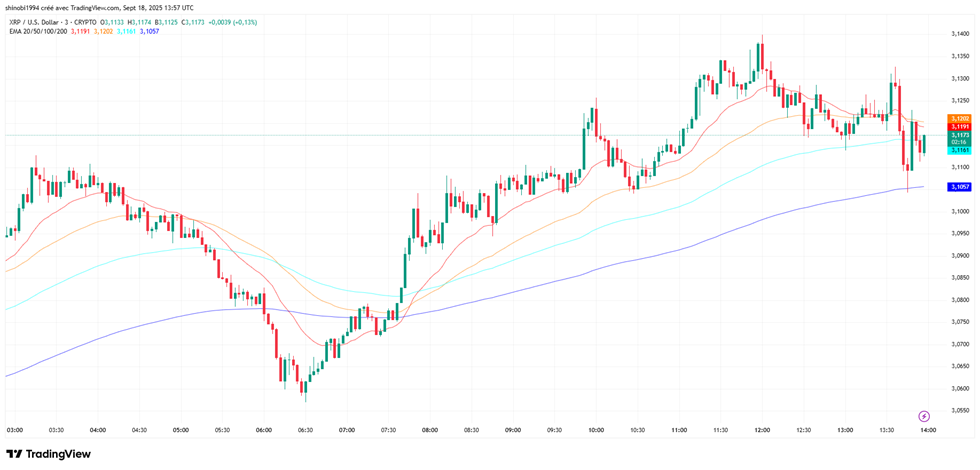The width and height of the screenshot is (980, 470).
Task: Click the green 3,1173 current price label
Action: tap(959, 135)
